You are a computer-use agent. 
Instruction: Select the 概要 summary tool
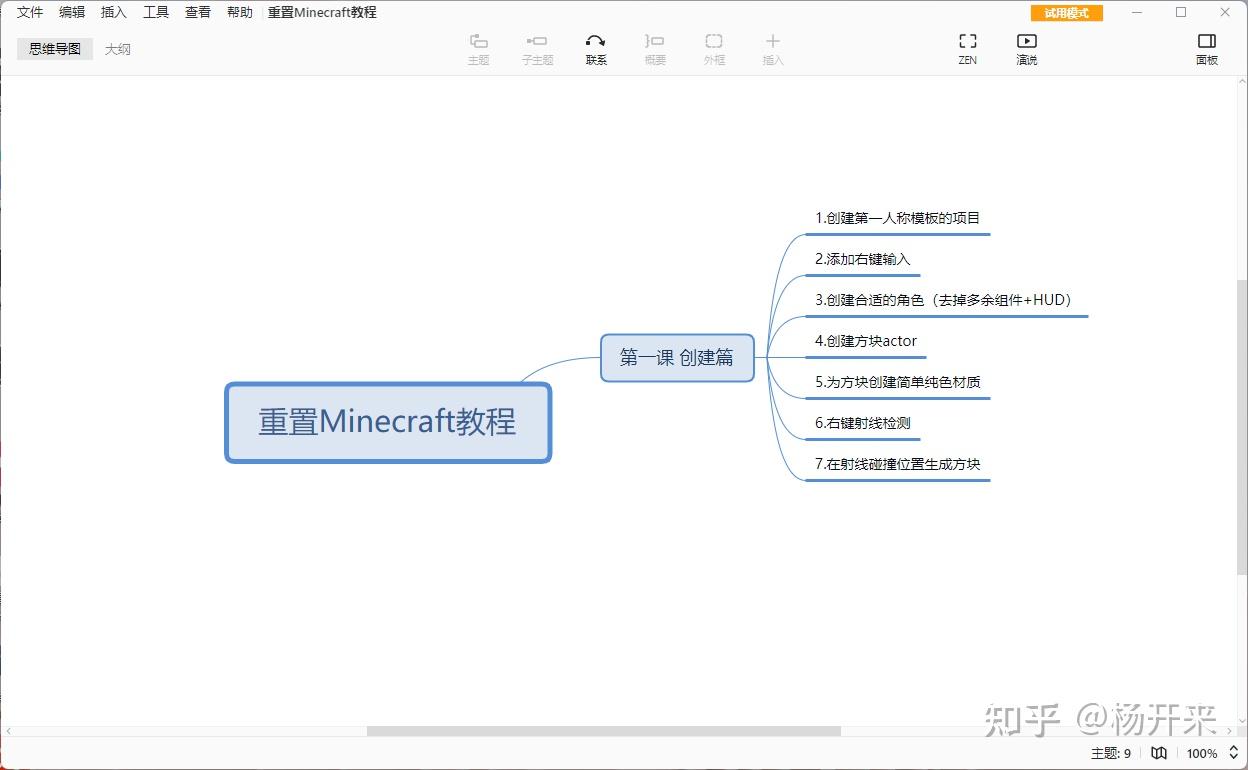click(654, 47)
